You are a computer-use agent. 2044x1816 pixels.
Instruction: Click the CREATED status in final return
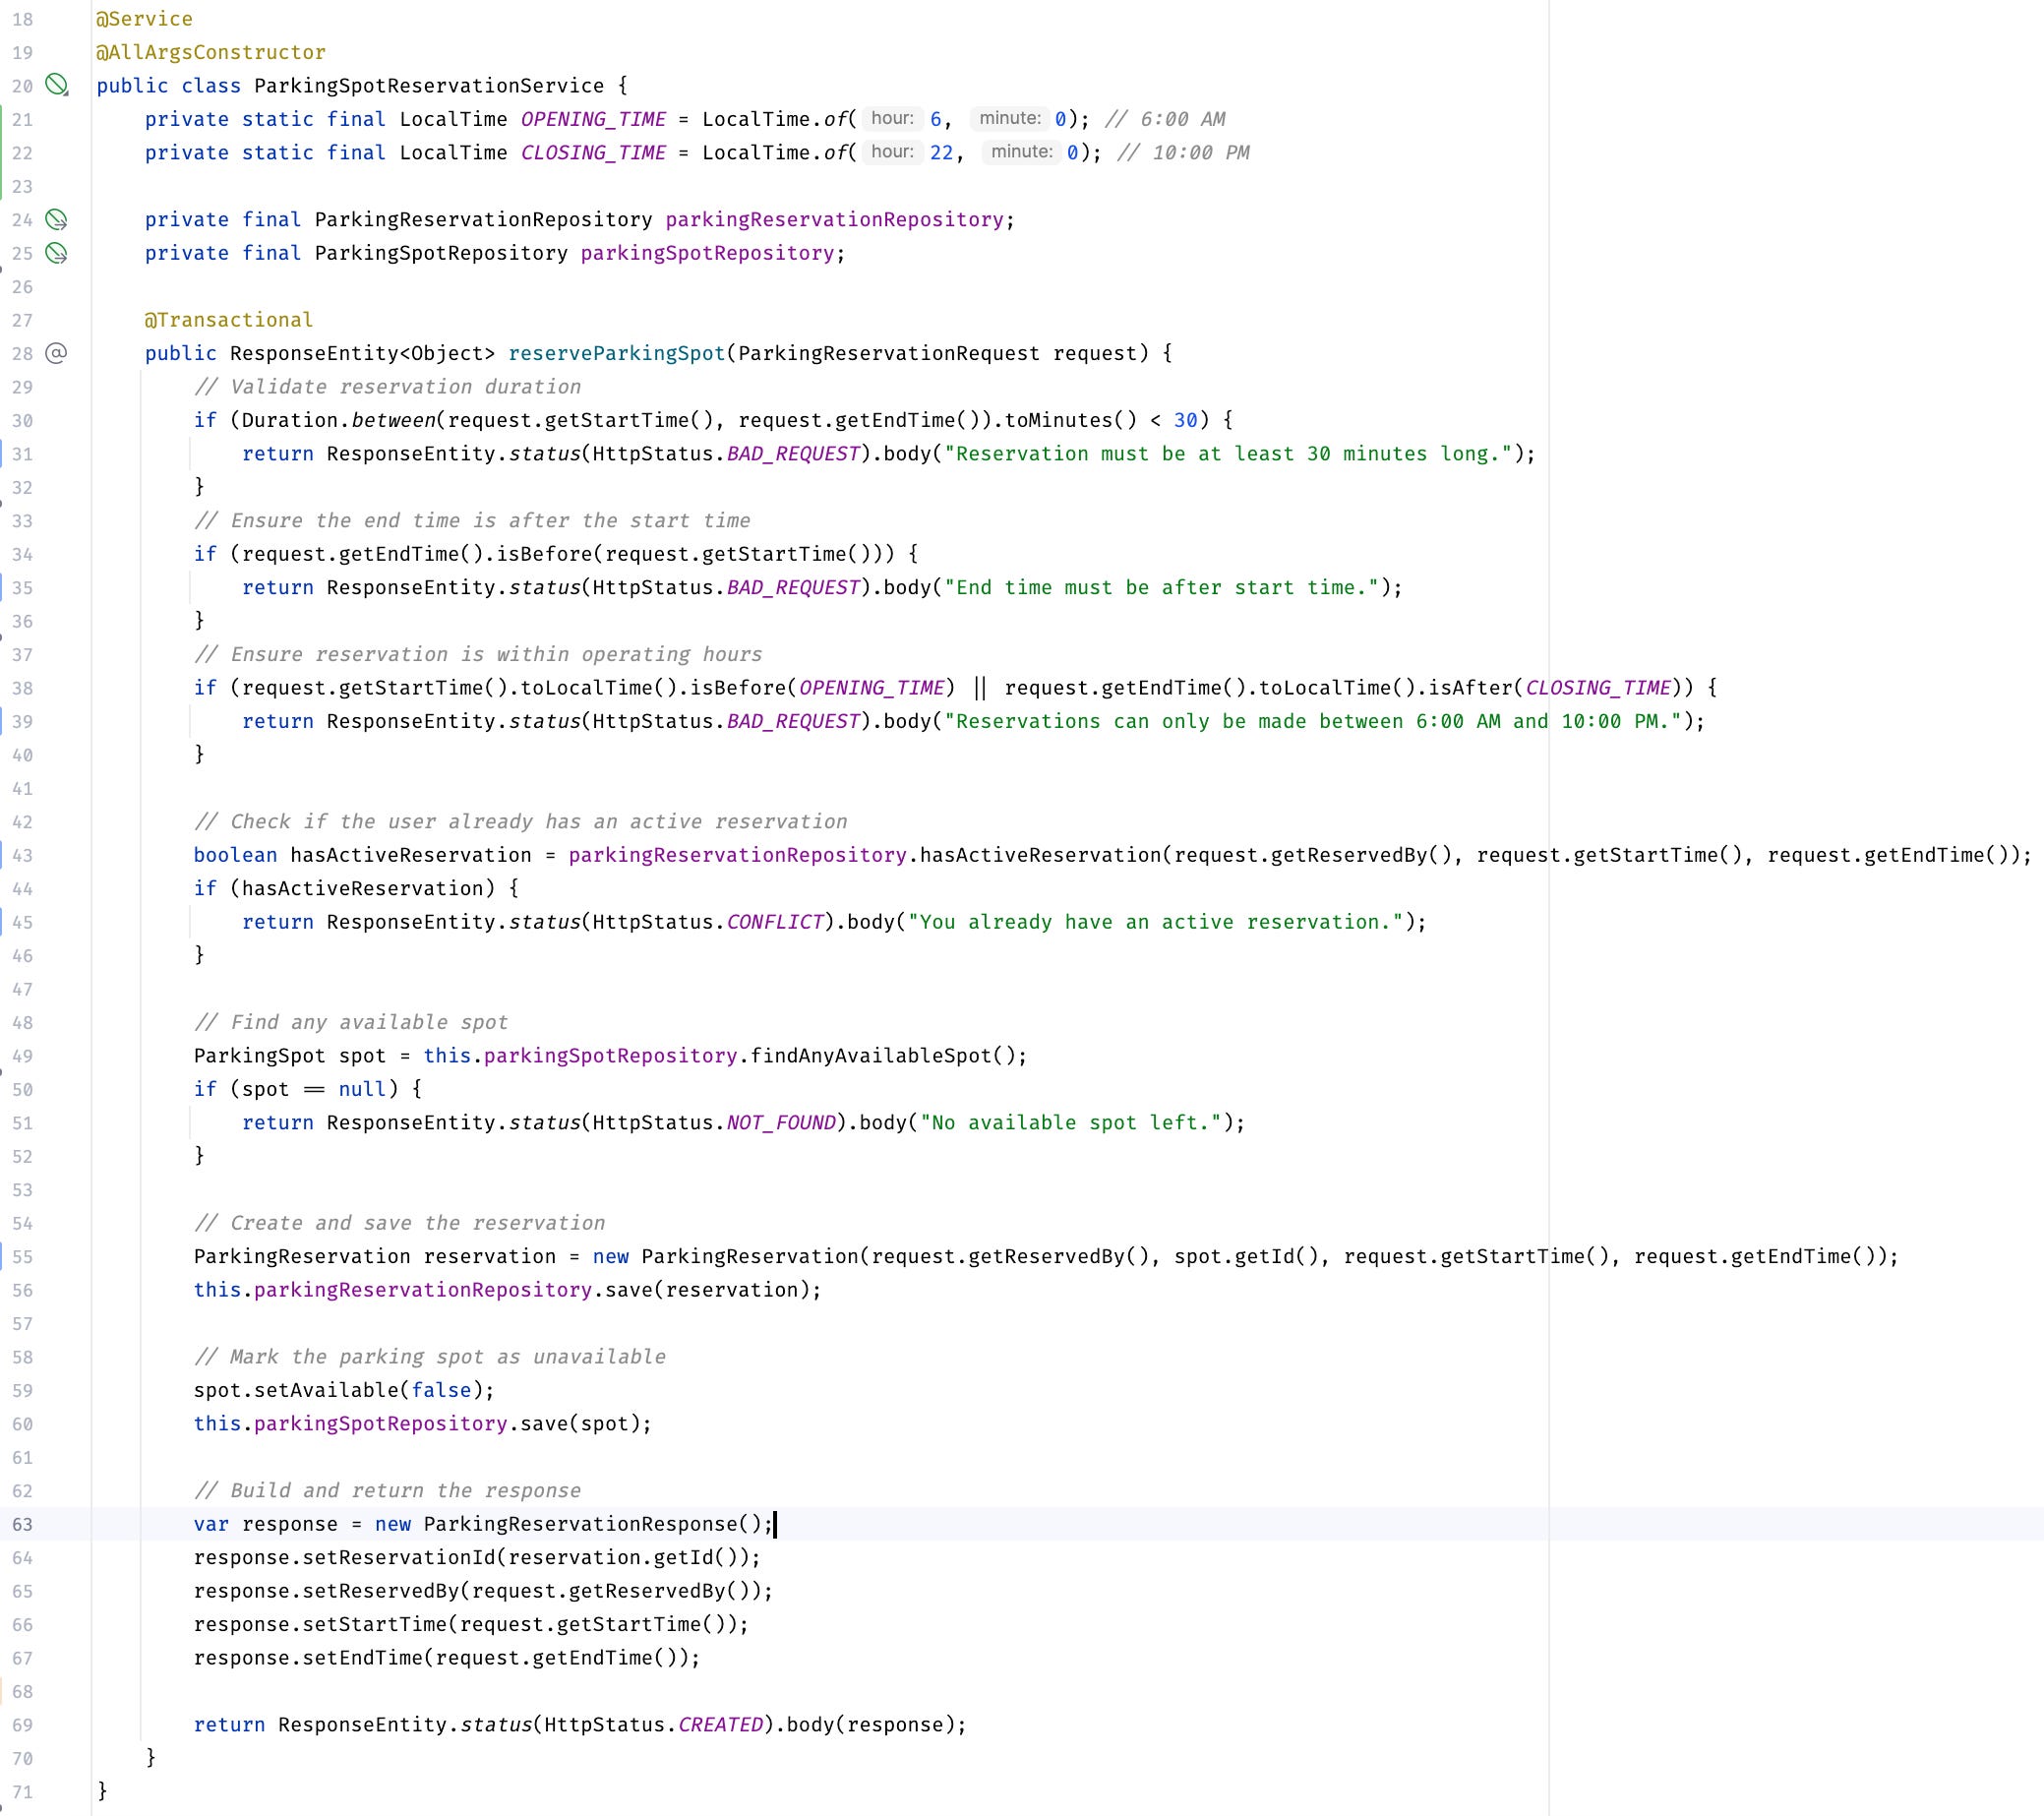(x=720, y=1725)
